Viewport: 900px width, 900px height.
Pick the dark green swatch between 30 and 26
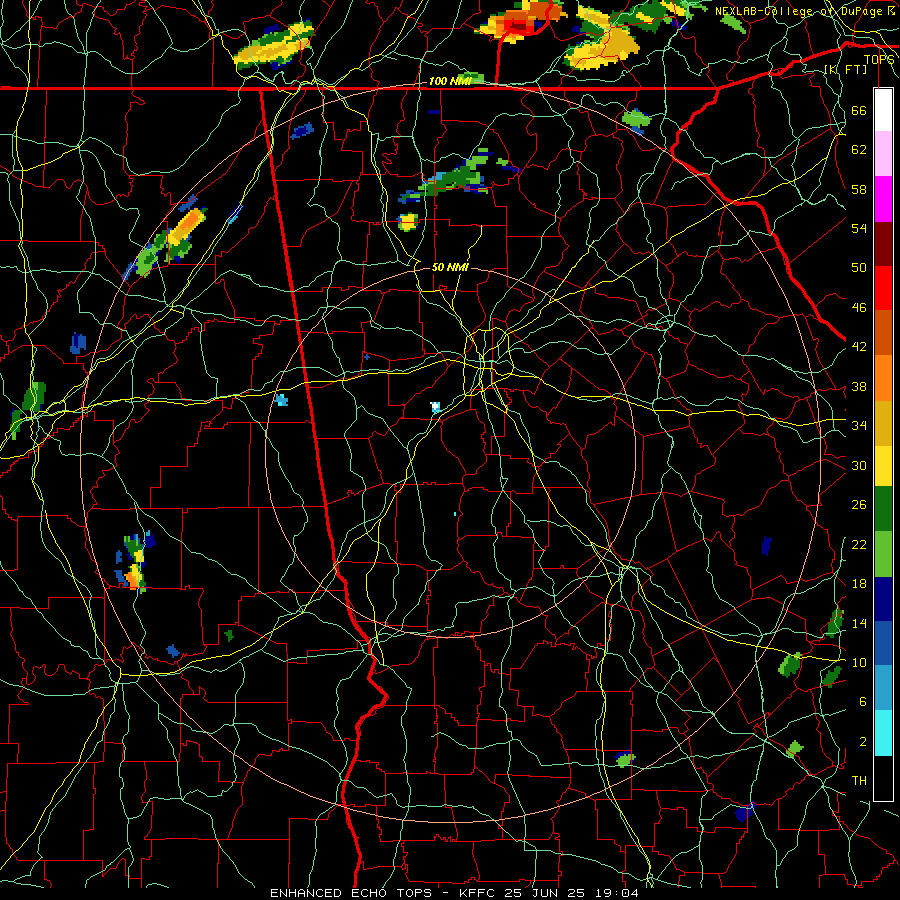[x=883, y=509]
